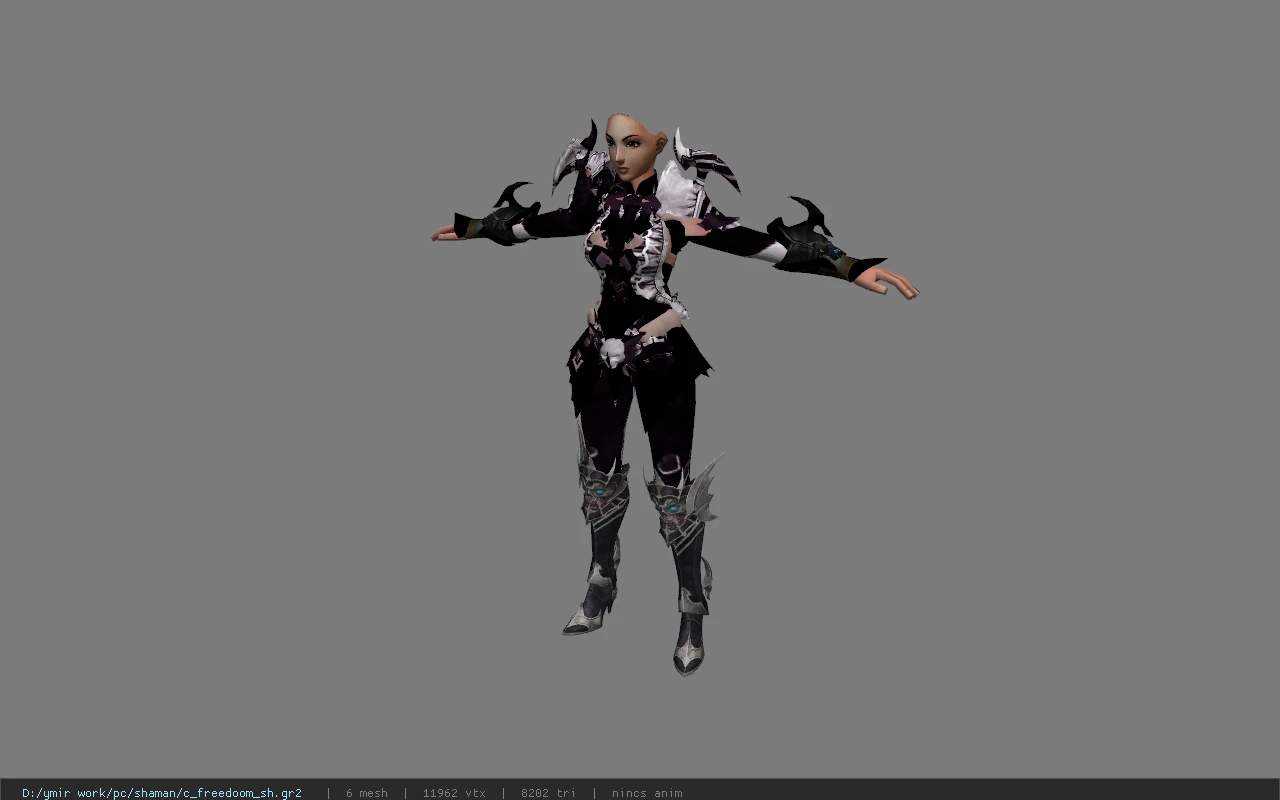This screenshot has width=1280, height=800.
Task: Click the '8202 tri' status entry
Action: coord(548,793)
